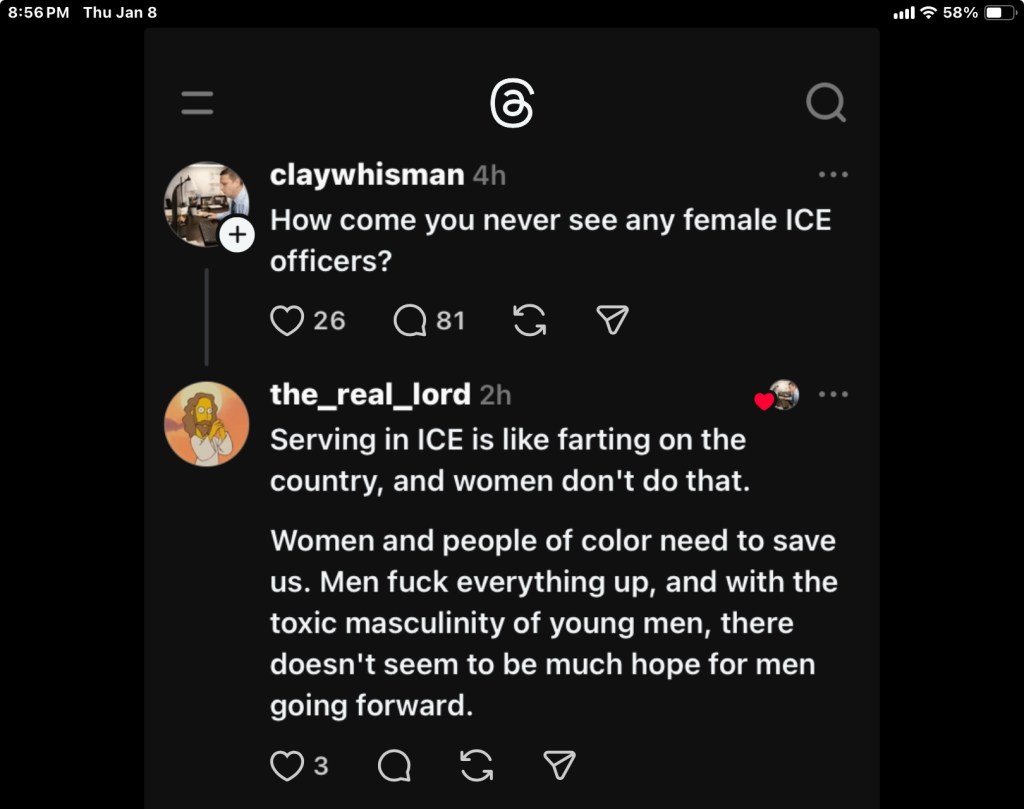Follow claywhisman using plus badge
This screenshot has width=1024, height=809.
pos(237,235)
